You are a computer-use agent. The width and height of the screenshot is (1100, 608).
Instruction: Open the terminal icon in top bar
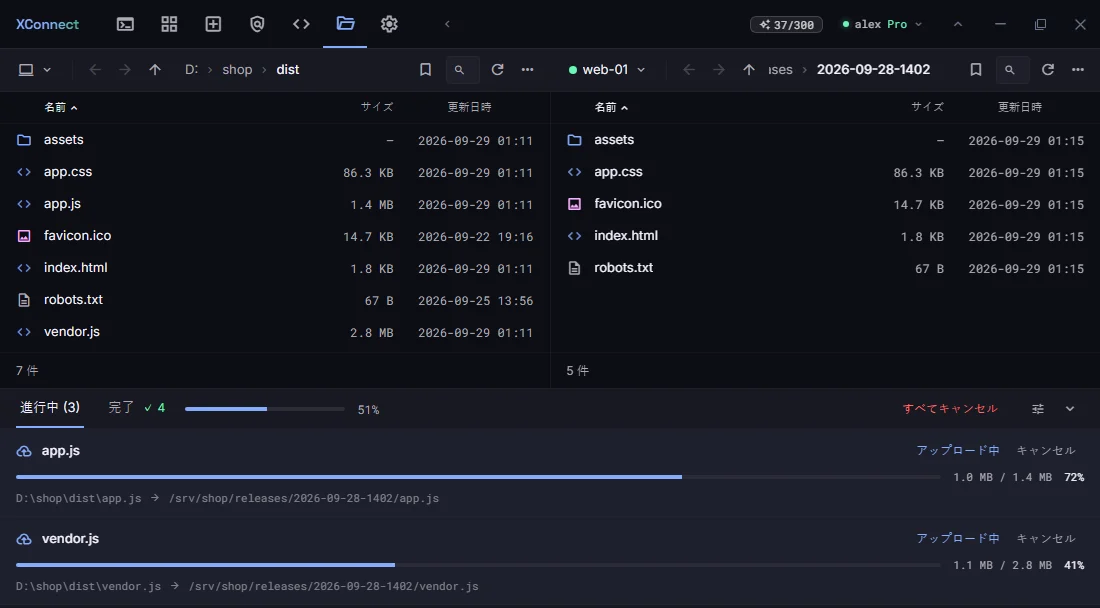pyautogui.click(x=126, y=24)
